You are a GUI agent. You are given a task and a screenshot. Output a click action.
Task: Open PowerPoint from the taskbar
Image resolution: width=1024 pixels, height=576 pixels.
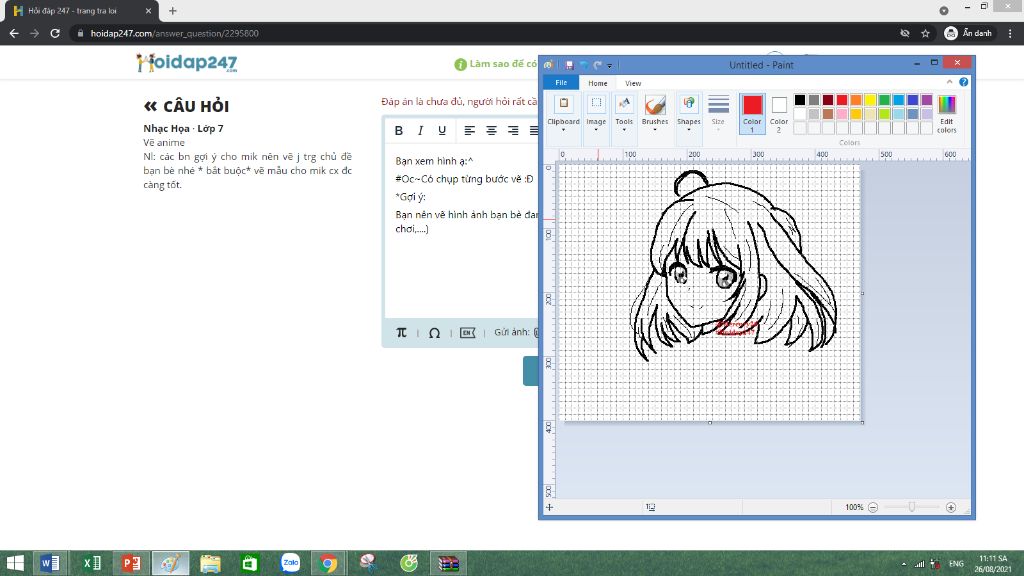[x=131, y=563]
